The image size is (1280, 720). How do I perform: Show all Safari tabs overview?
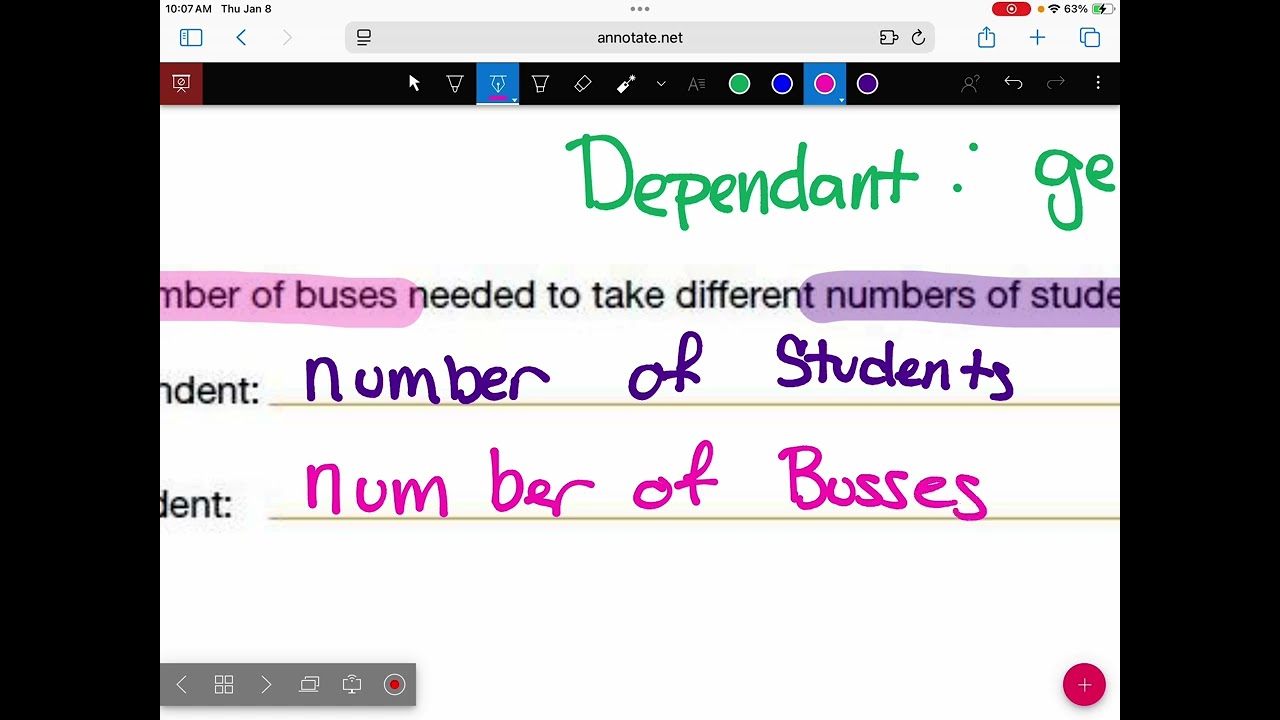pyautogui.click(x=1090, y=38)
